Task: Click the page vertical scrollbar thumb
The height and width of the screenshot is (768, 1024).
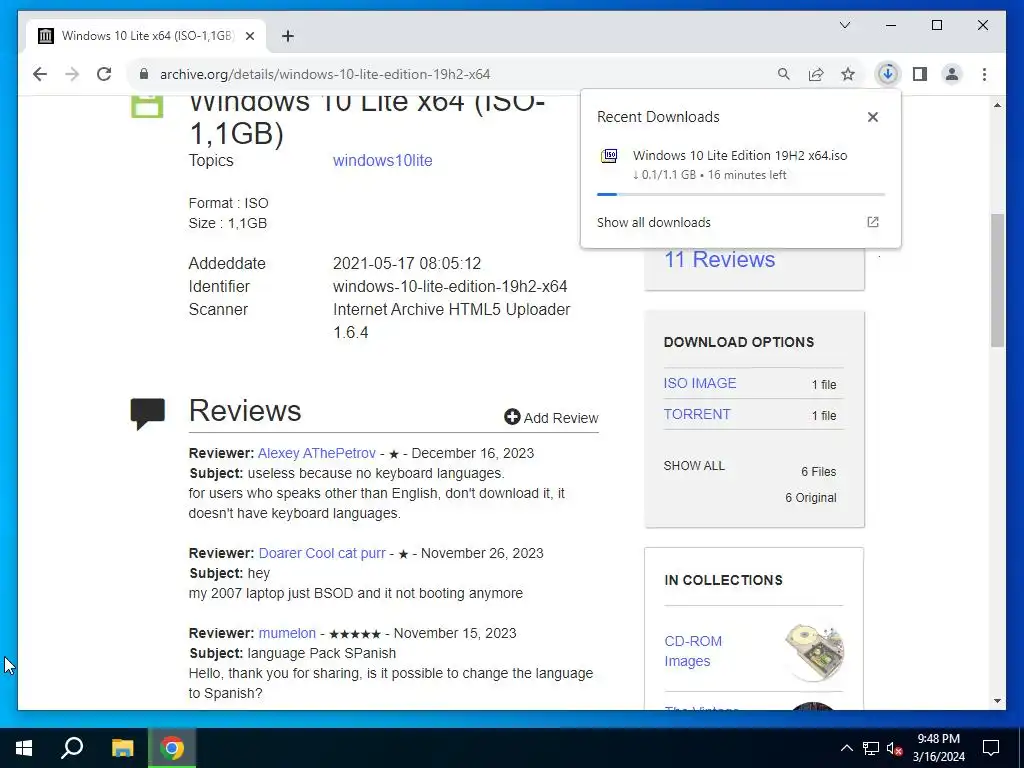Action: point(997,280)
